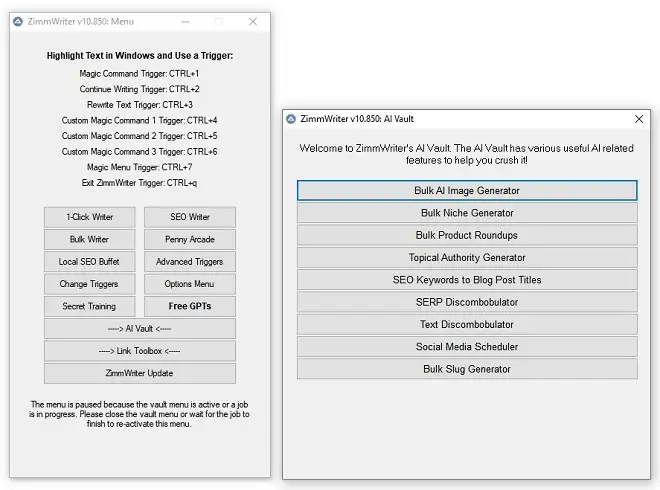Click the ZimmWriter Menu window app icon

(18, 21)
